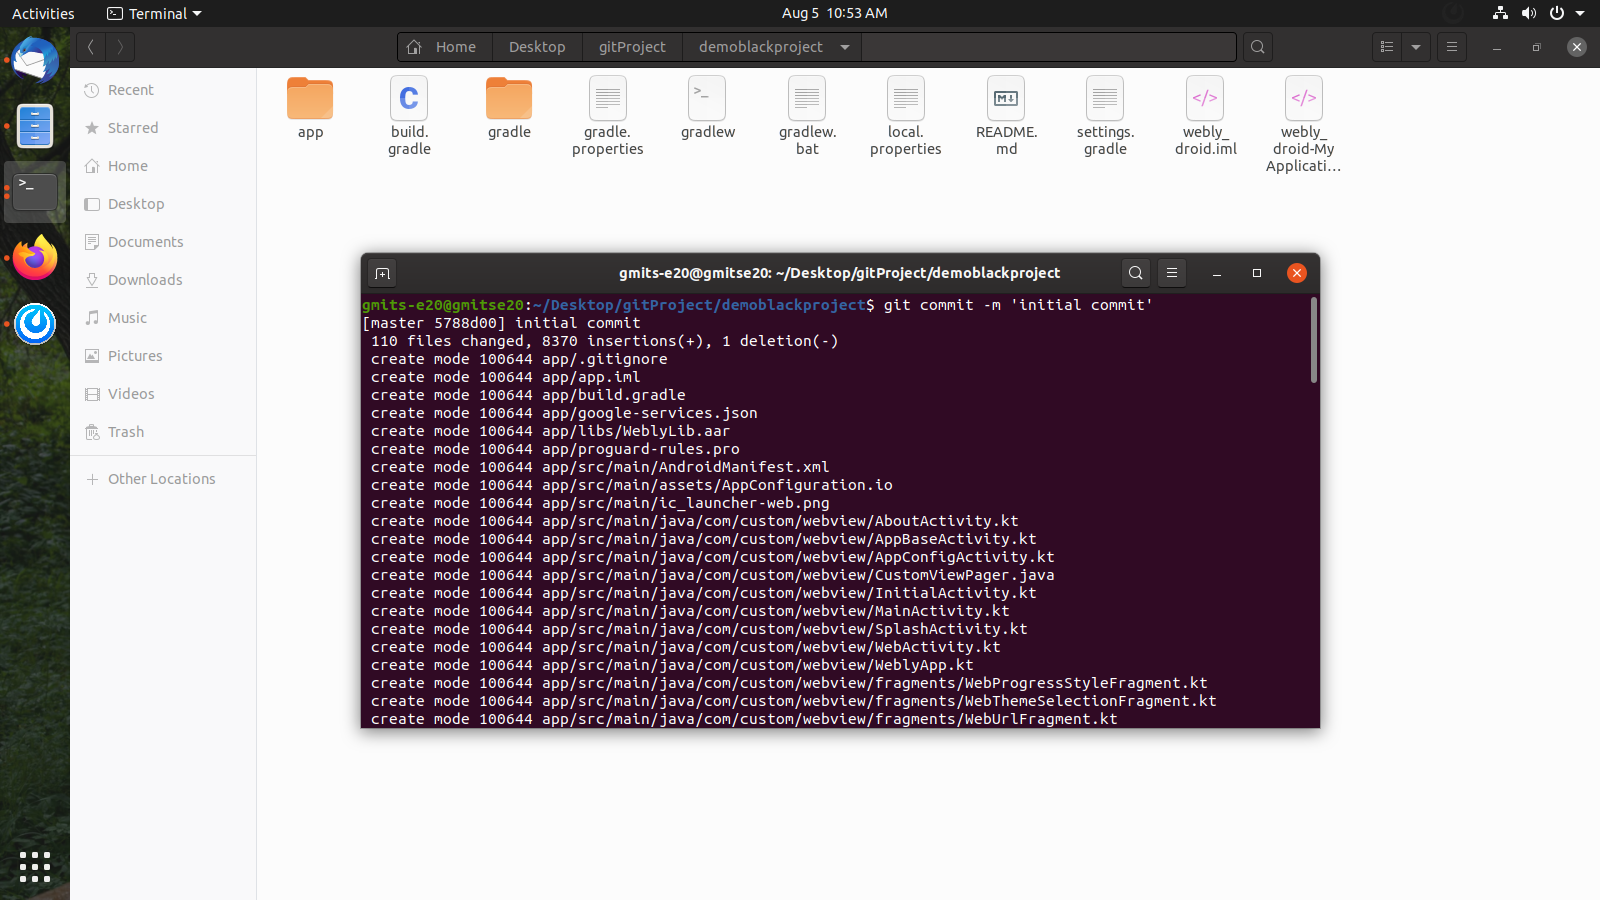Click the file manager search icon
This screenshot has height=900, width=1600.
coord(1258,47)
